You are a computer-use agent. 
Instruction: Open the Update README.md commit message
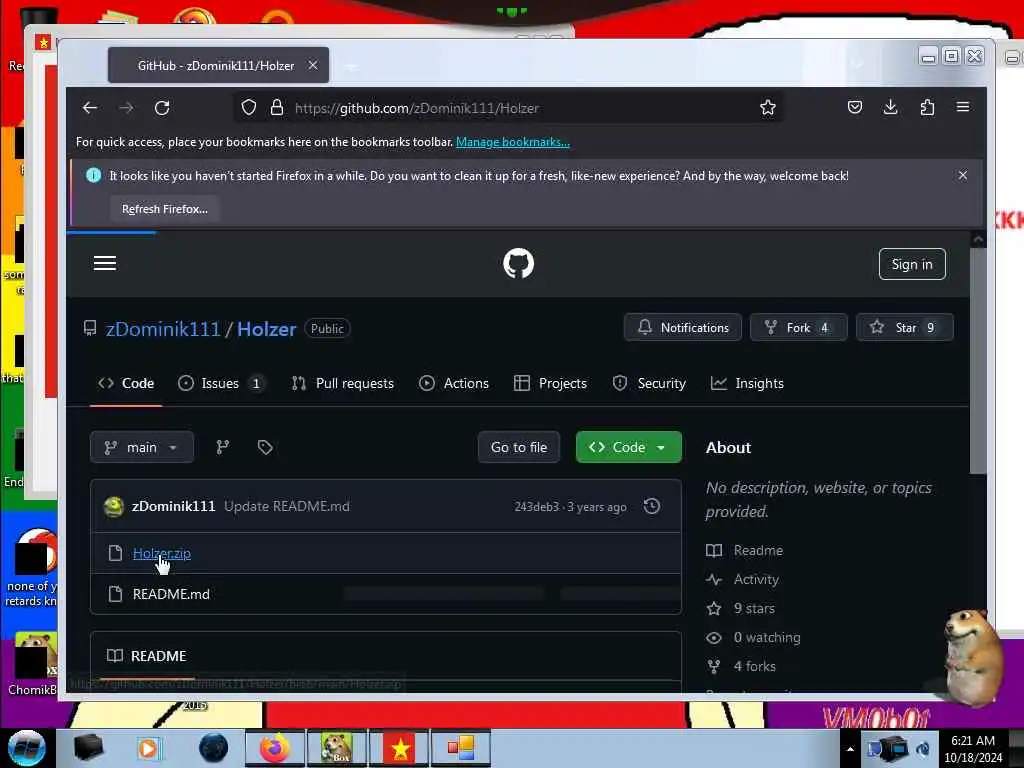[287, 506]
